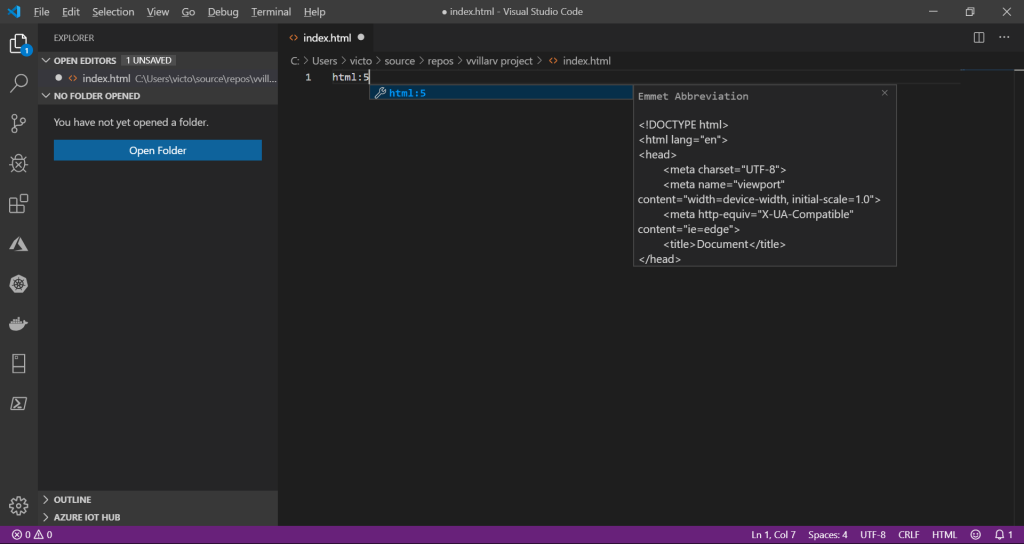Open the Help menu
1024x544 pixels.
tap(314, 12)
